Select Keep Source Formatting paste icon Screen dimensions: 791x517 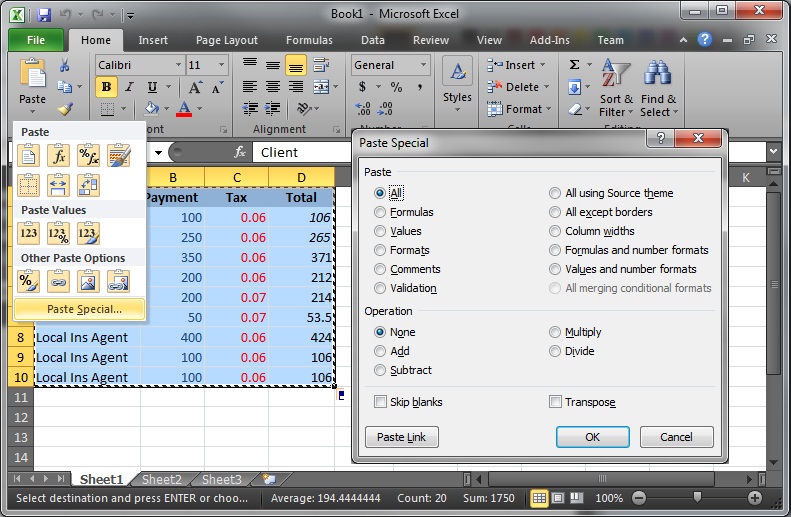coord(119,155)
